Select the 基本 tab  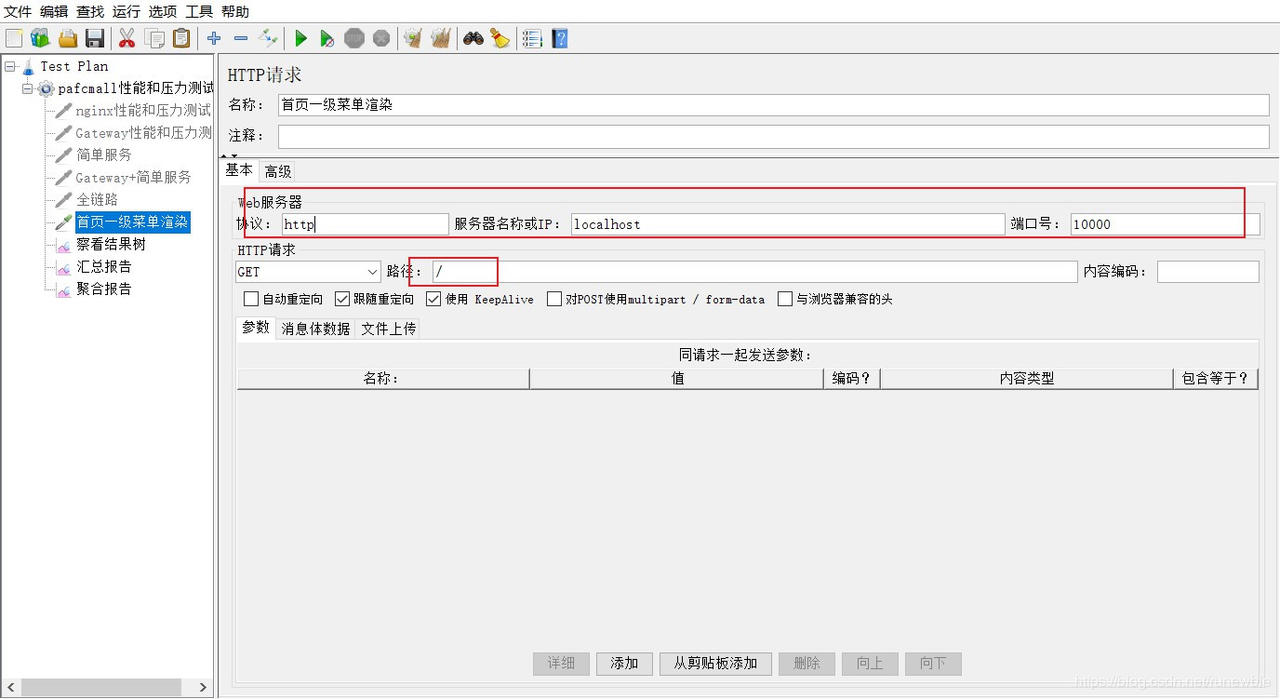click(x=239, y=170)
